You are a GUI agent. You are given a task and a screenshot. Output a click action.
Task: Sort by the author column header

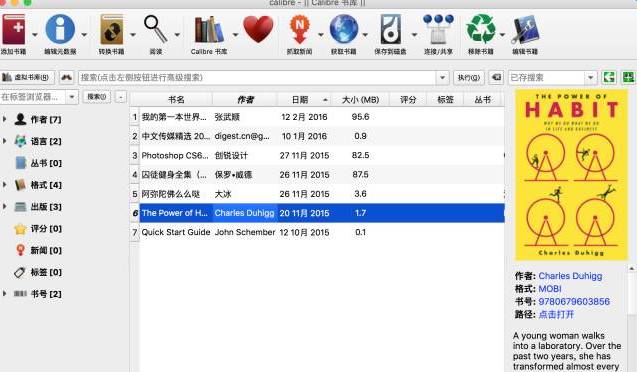pos(245,99)
